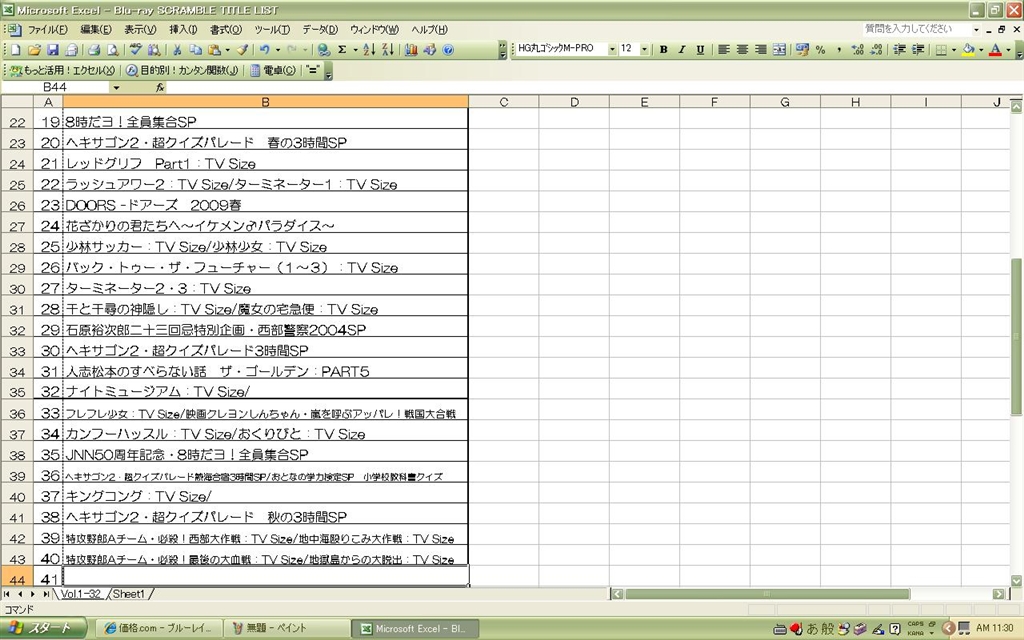Save the workbook with floppy icon
This screenshot has height=640, width=1024.
coord(53,50)
